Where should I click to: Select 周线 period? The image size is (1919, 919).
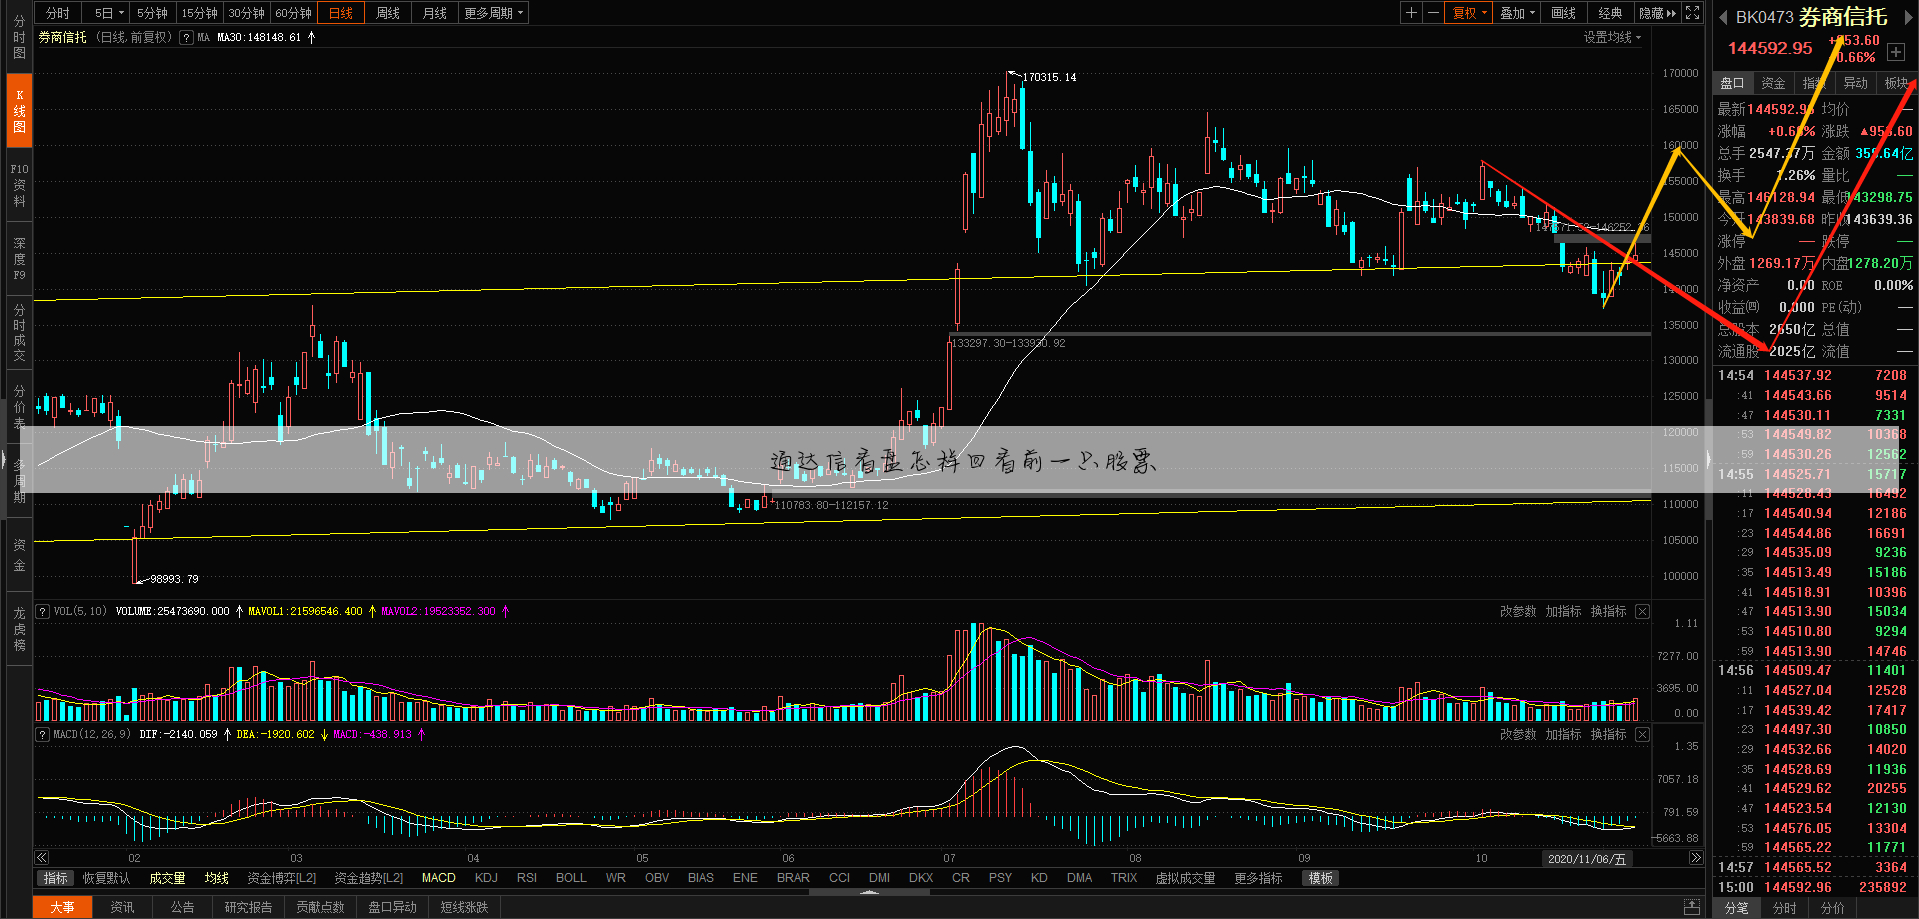pos(387,13)
